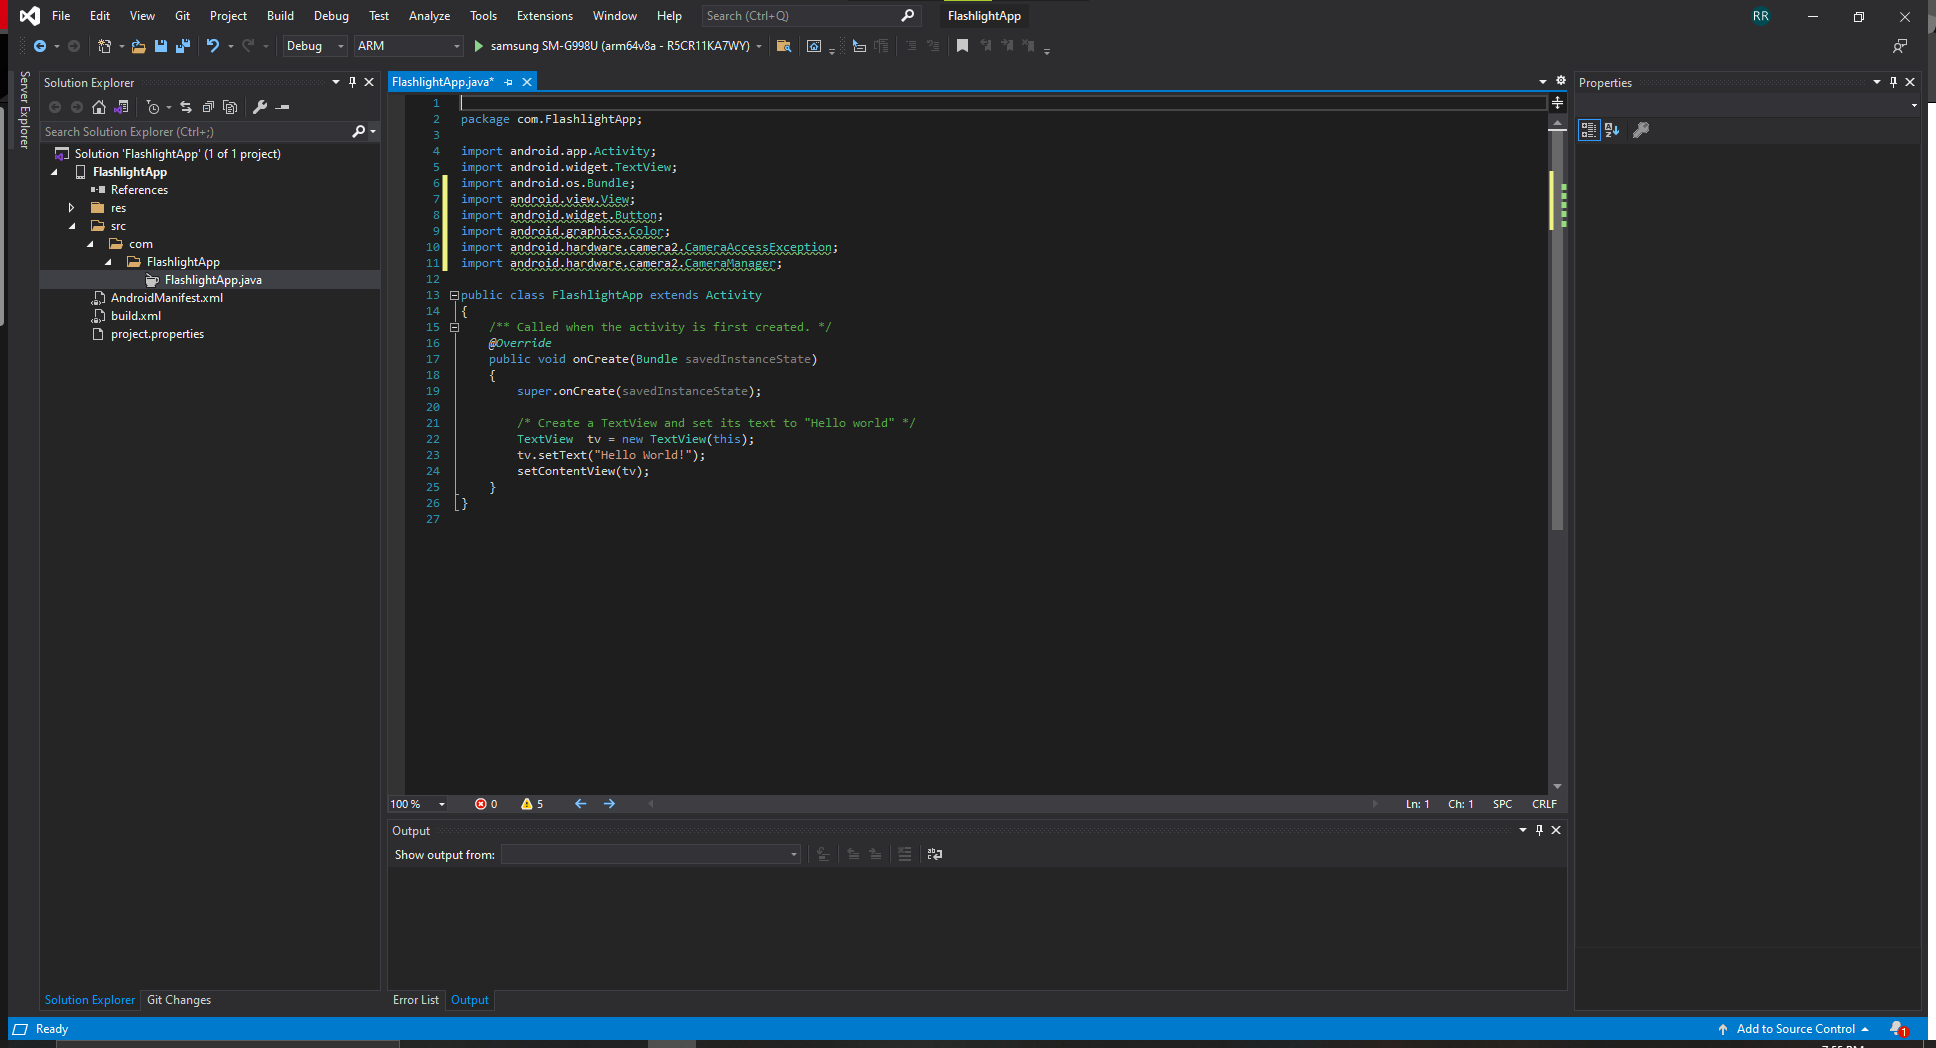This screenshot has height=1048, width=1936.
Task: Toggle the Solution Explorer pin
Action: coord(352,82)
